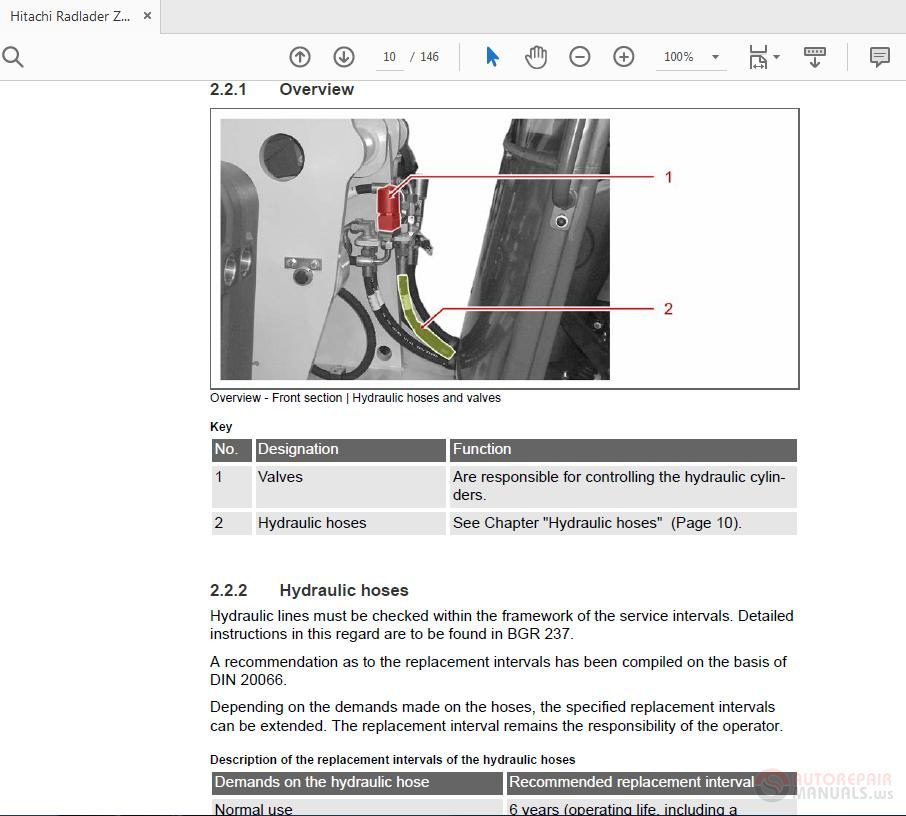Follow the See Chapter Hydraulic hoses Page 10 reference
Screen dimensions: 906x816
point(597,523)
